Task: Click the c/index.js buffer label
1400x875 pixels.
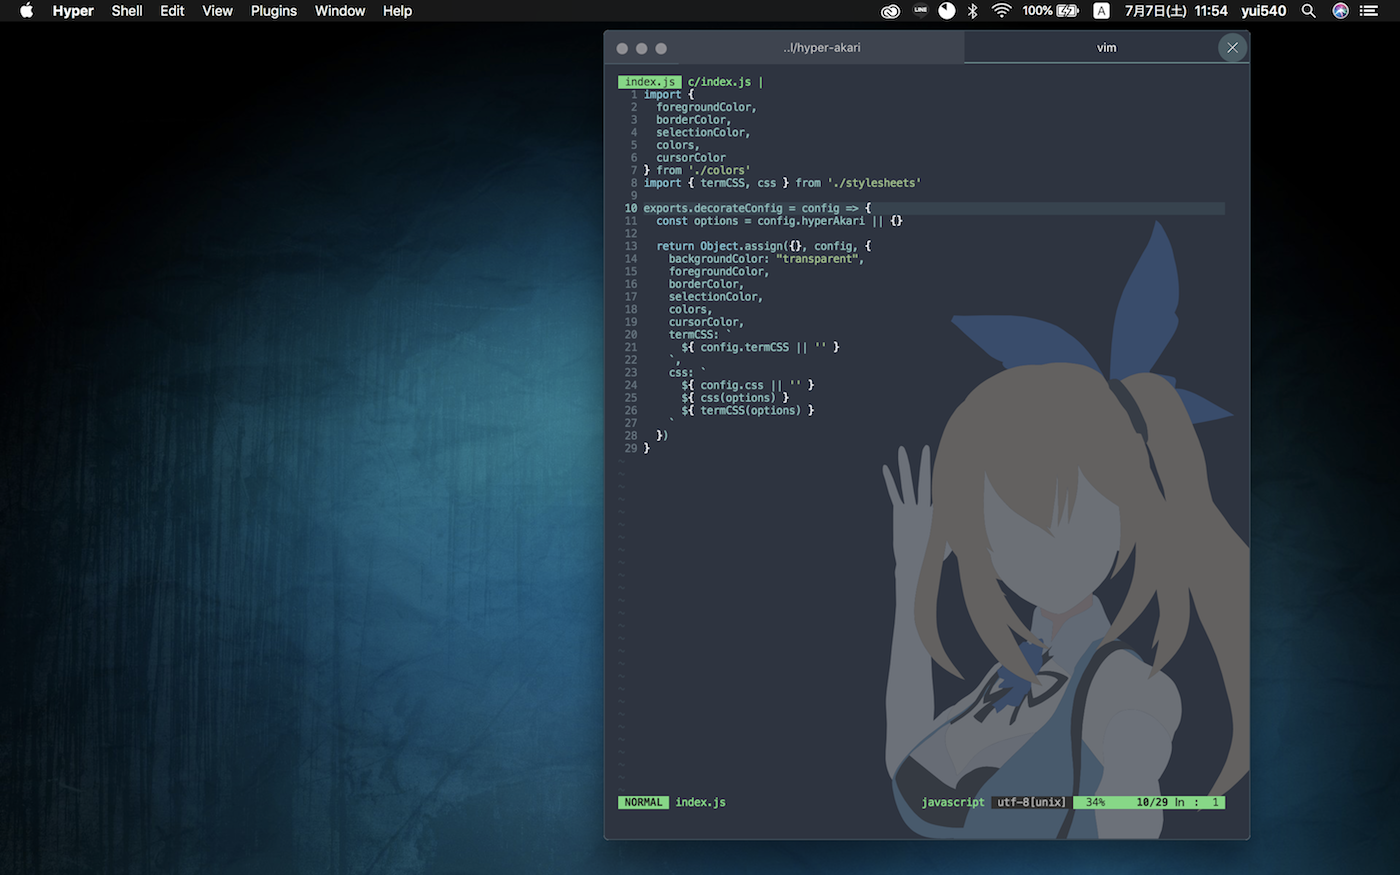Action: 719,82
